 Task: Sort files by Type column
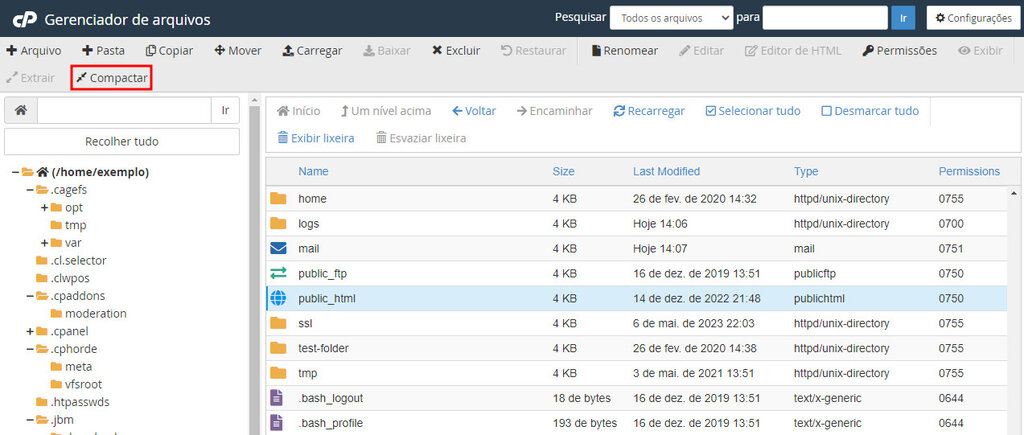tap(806, 171)
